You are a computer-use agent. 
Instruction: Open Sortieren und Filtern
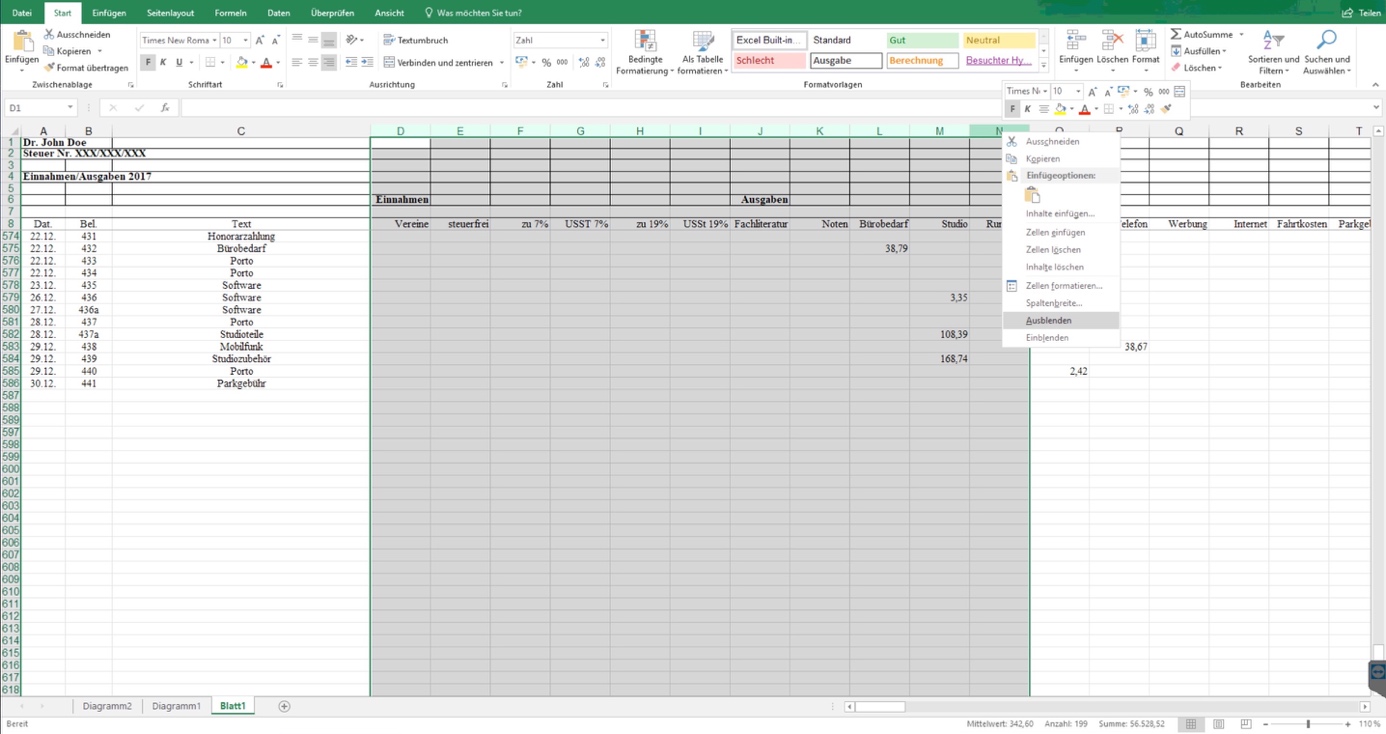pyautogui.click(x=1273, y=52)
